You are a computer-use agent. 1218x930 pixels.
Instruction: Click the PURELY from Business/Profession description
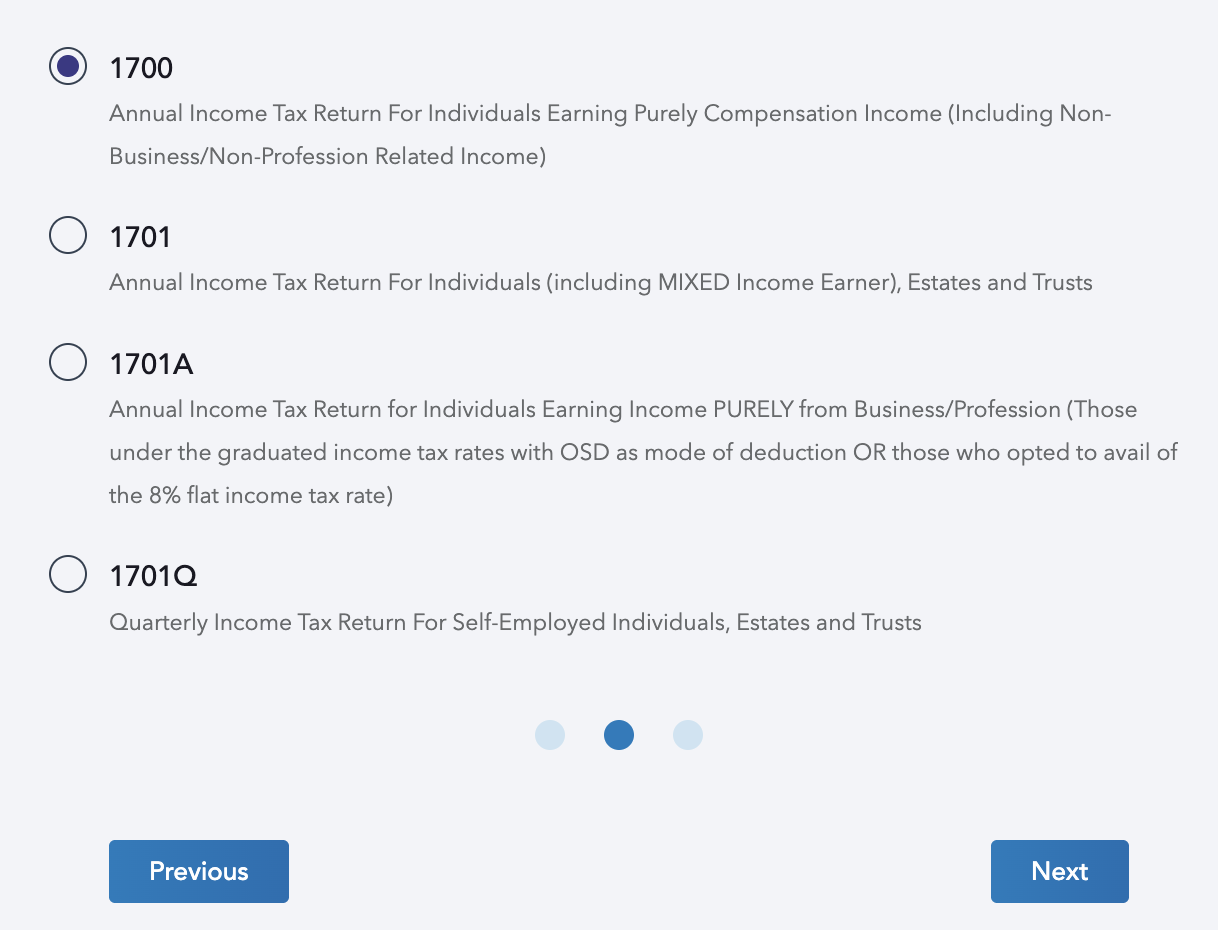622,410
